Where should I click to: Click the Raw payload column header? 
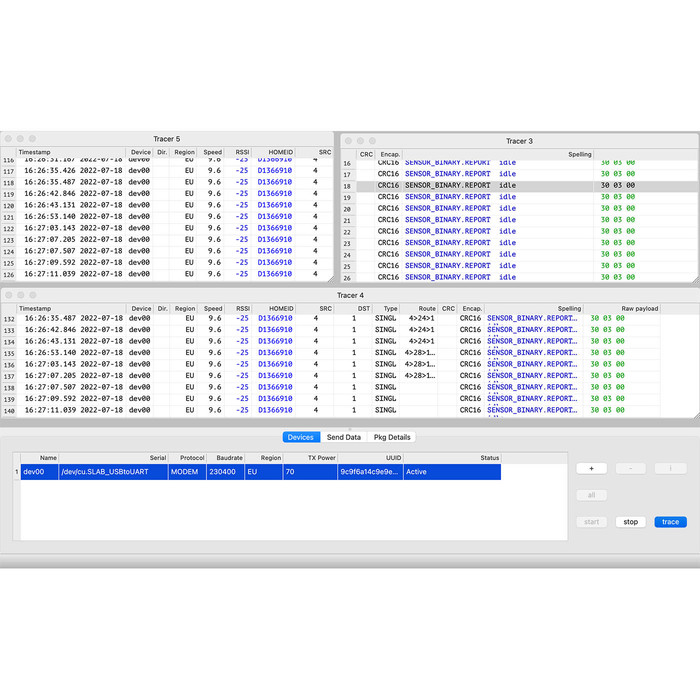[x=640, y=309]
